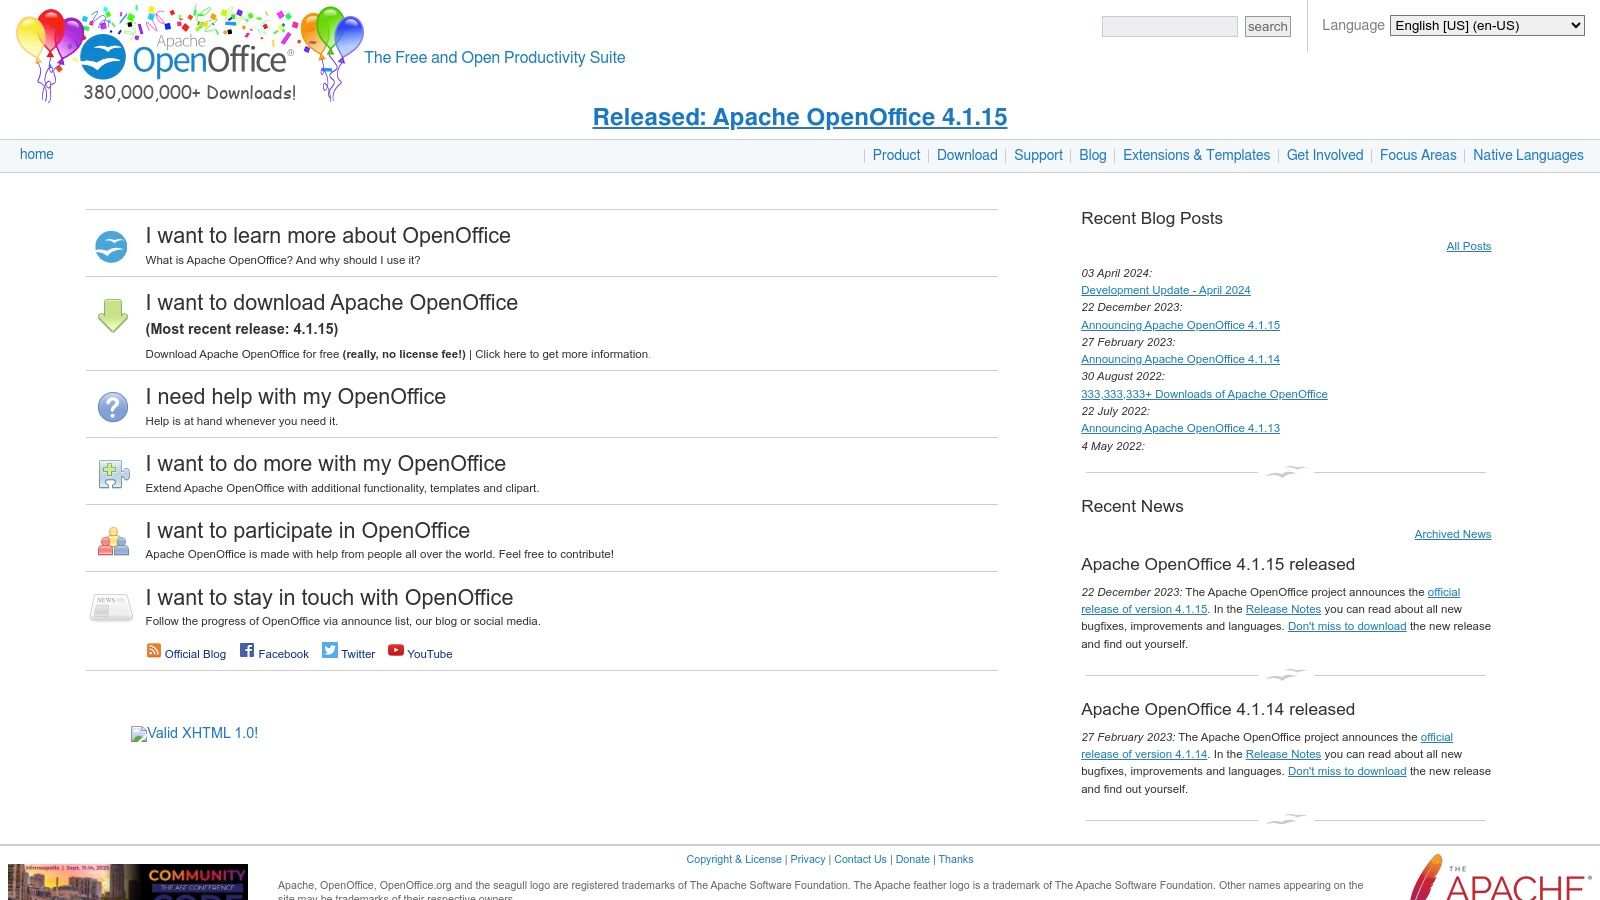Image resolution: width=1600 pixels, height=900 pixels.
Task: Click the green download arrow icon
Action: coord(113,316)
